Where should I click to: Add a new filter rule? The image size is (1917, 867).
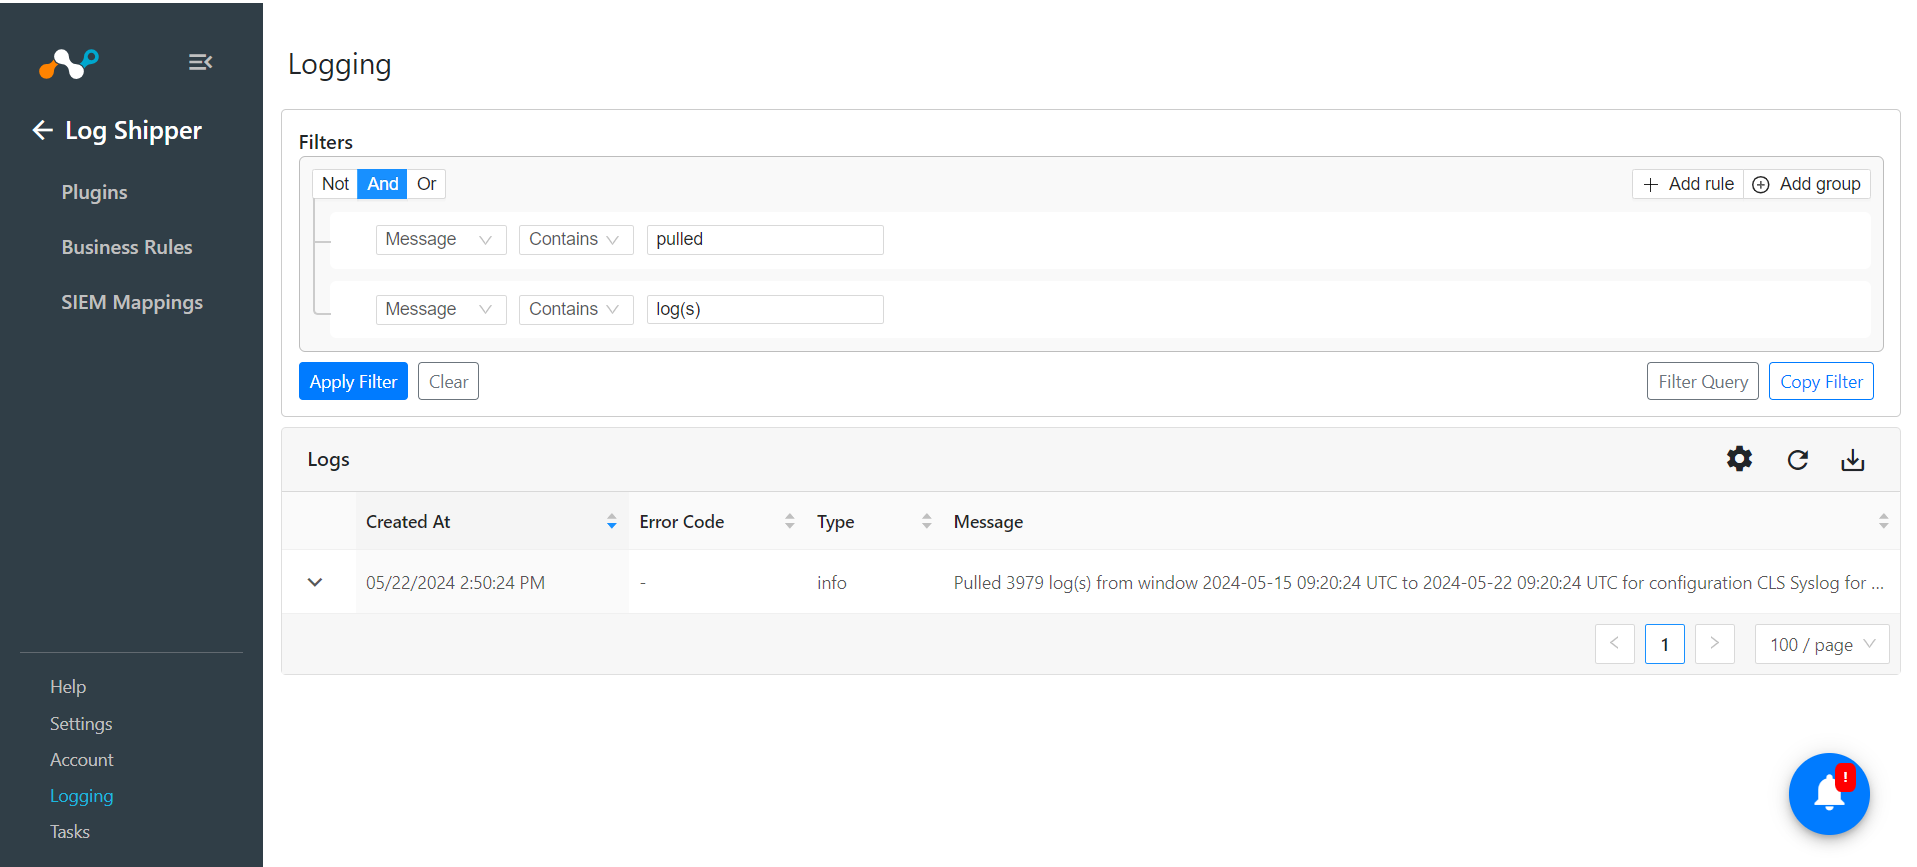pos(1688,184)
